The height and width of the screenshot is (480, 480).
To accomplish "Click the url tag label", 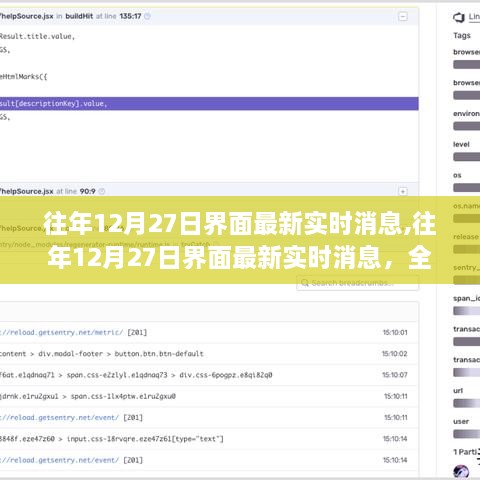I will point(458,390).
